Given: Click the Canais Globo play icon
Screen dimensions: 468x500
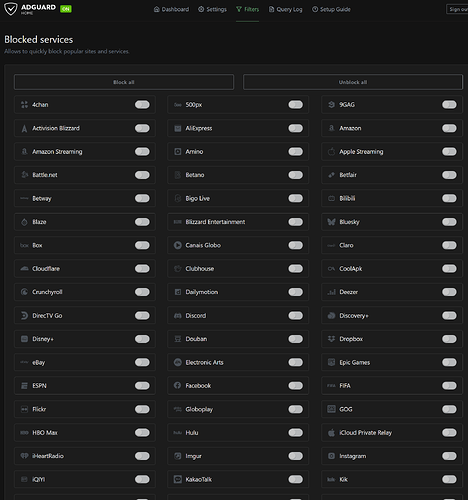Looking at the screenshot, I should (178, 245).
